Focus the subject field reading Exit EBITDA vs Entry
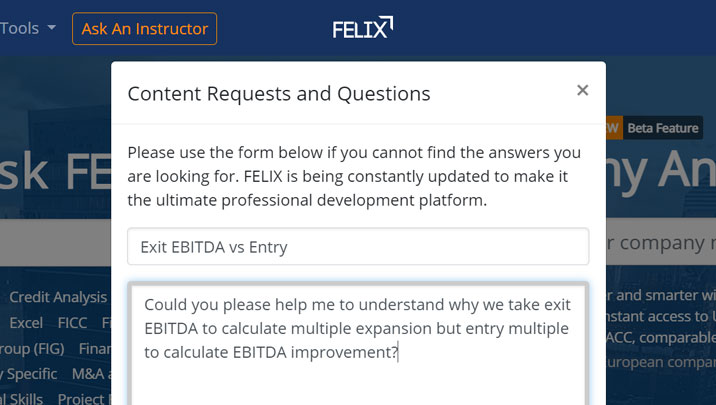This screenshot has width=716, height=405. 357,247
